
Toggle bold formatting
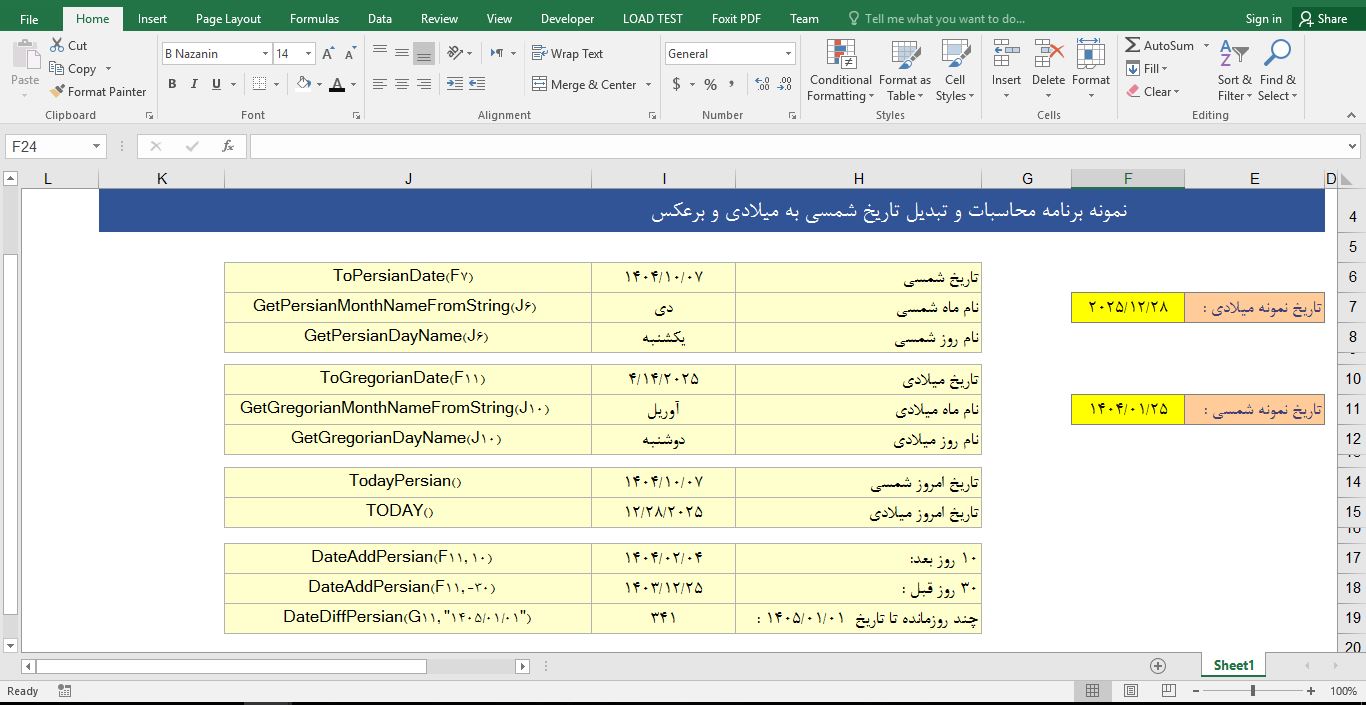(170, 84)
